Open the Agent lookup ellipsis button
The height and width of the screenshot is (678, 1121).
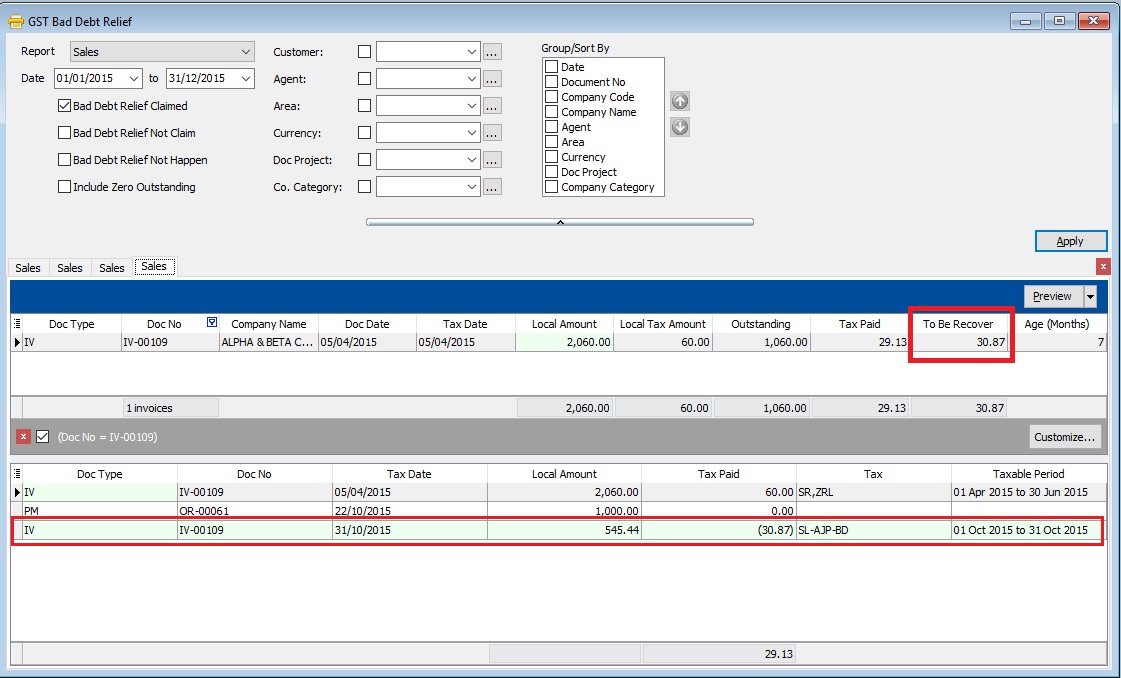click(492, 79)
